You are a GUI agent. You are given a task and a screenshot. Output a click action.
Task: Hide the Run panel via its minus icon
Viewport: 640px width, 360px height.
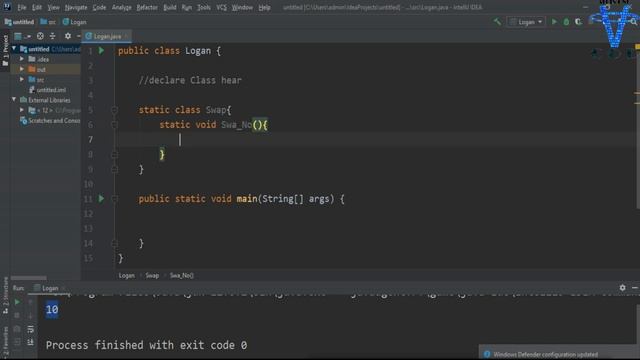635,288
